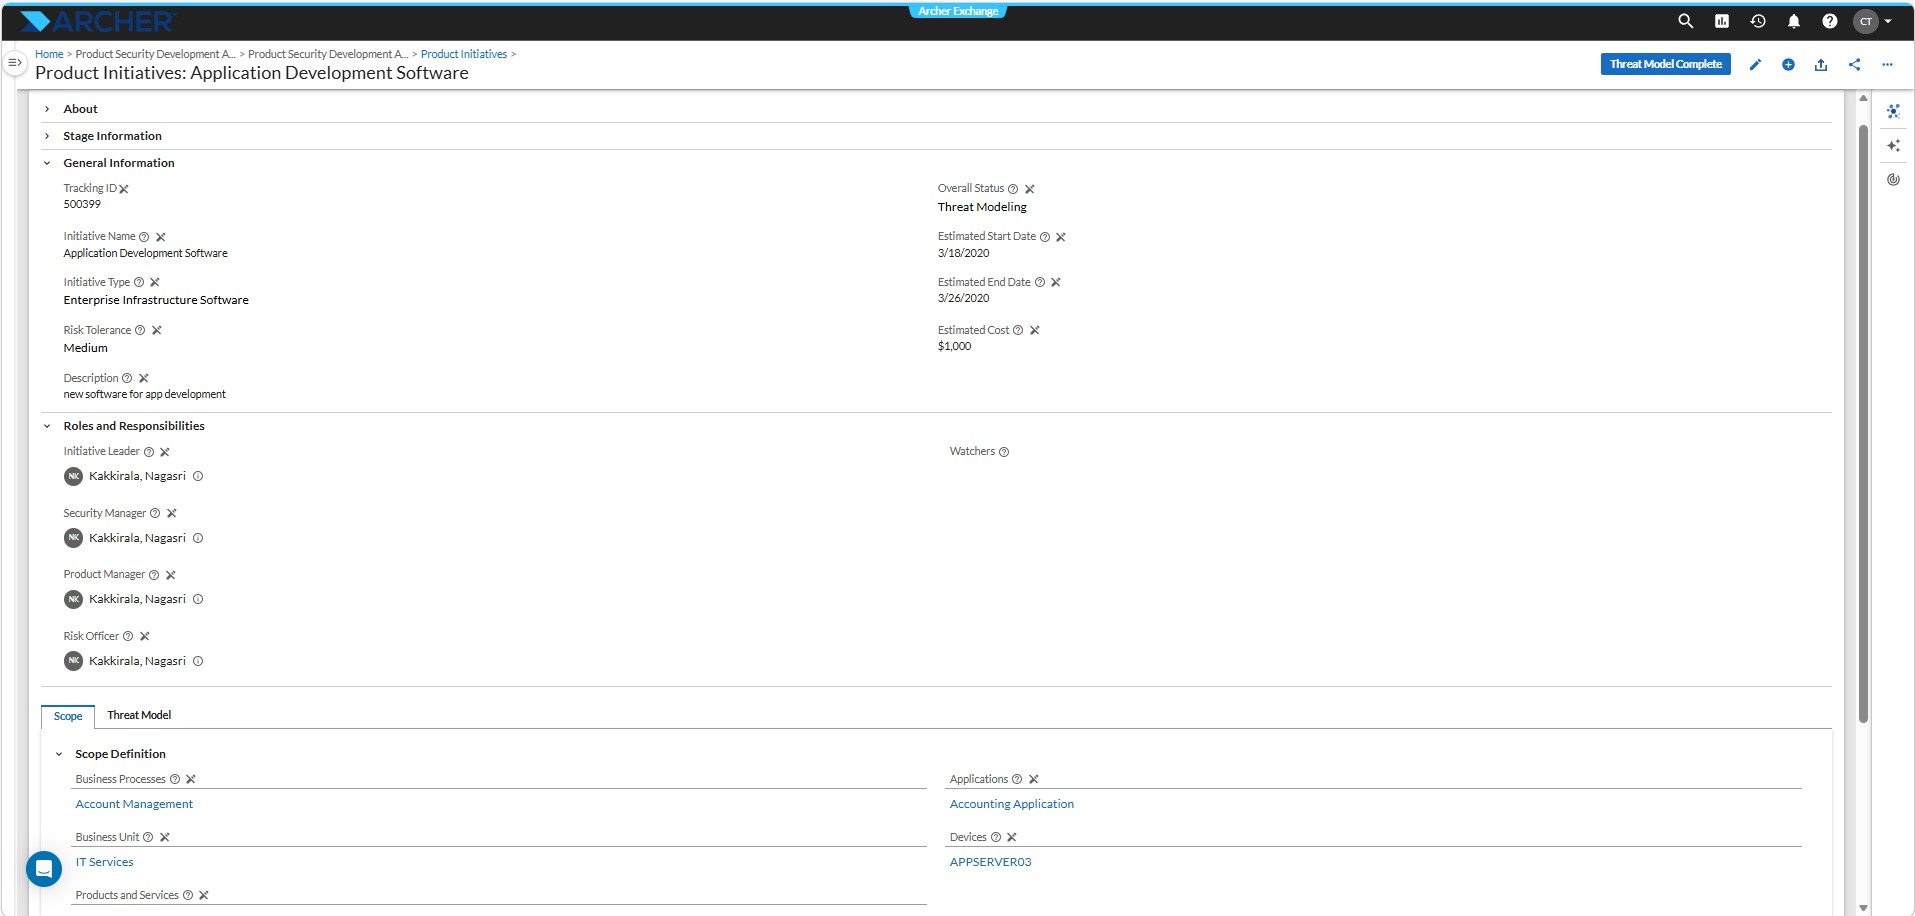Click help icon beside Estimated End Date
Screen dimensions: 1915x916
[1040, 283]
